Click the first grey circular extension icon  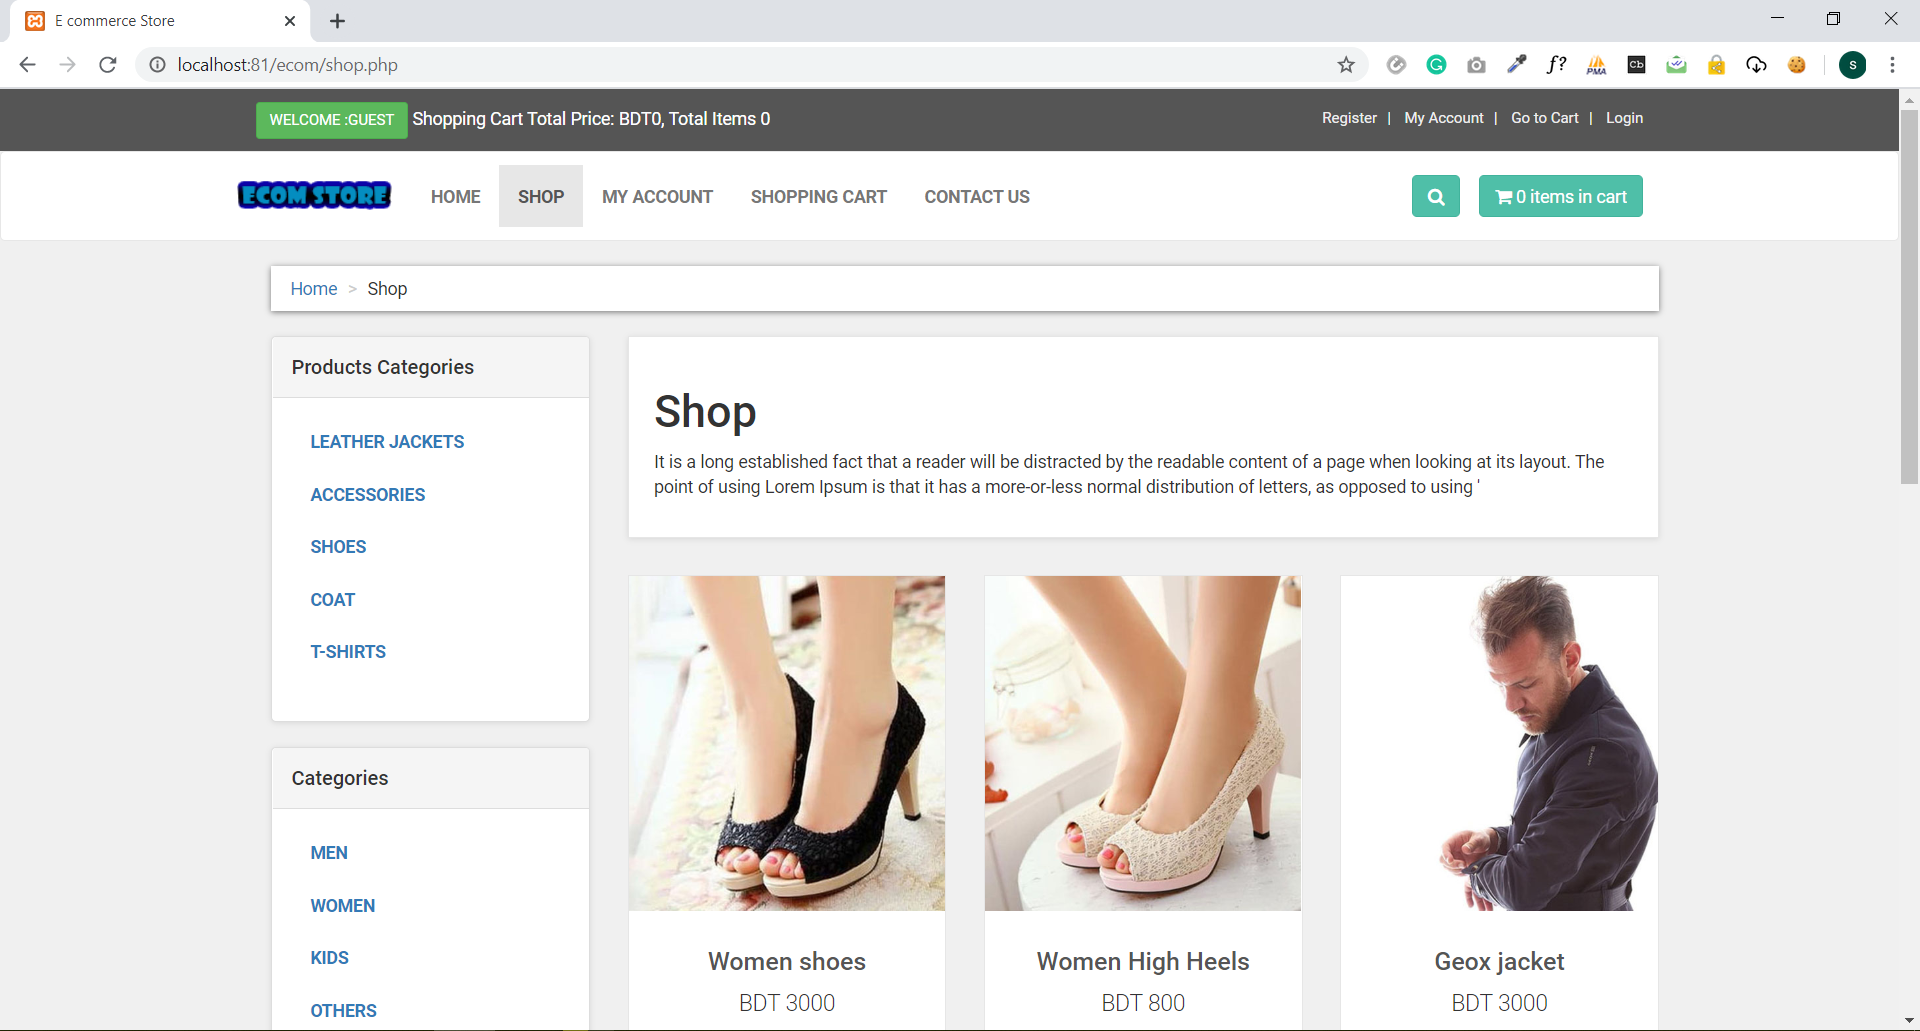click(x=1396, y=65)
